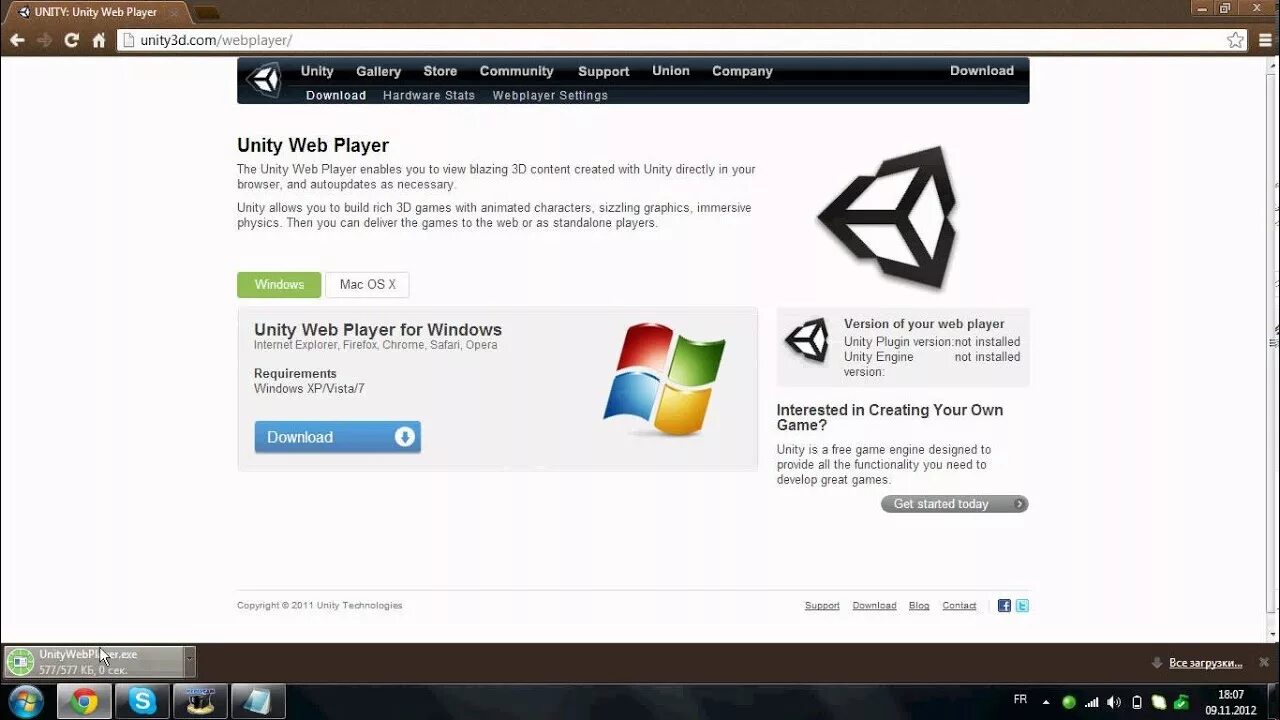Image resolution: width=1280 pixels, height=720 pixels.
Task: Open Webplayer Settings submenu item
Action: click(x=550, y=95)
